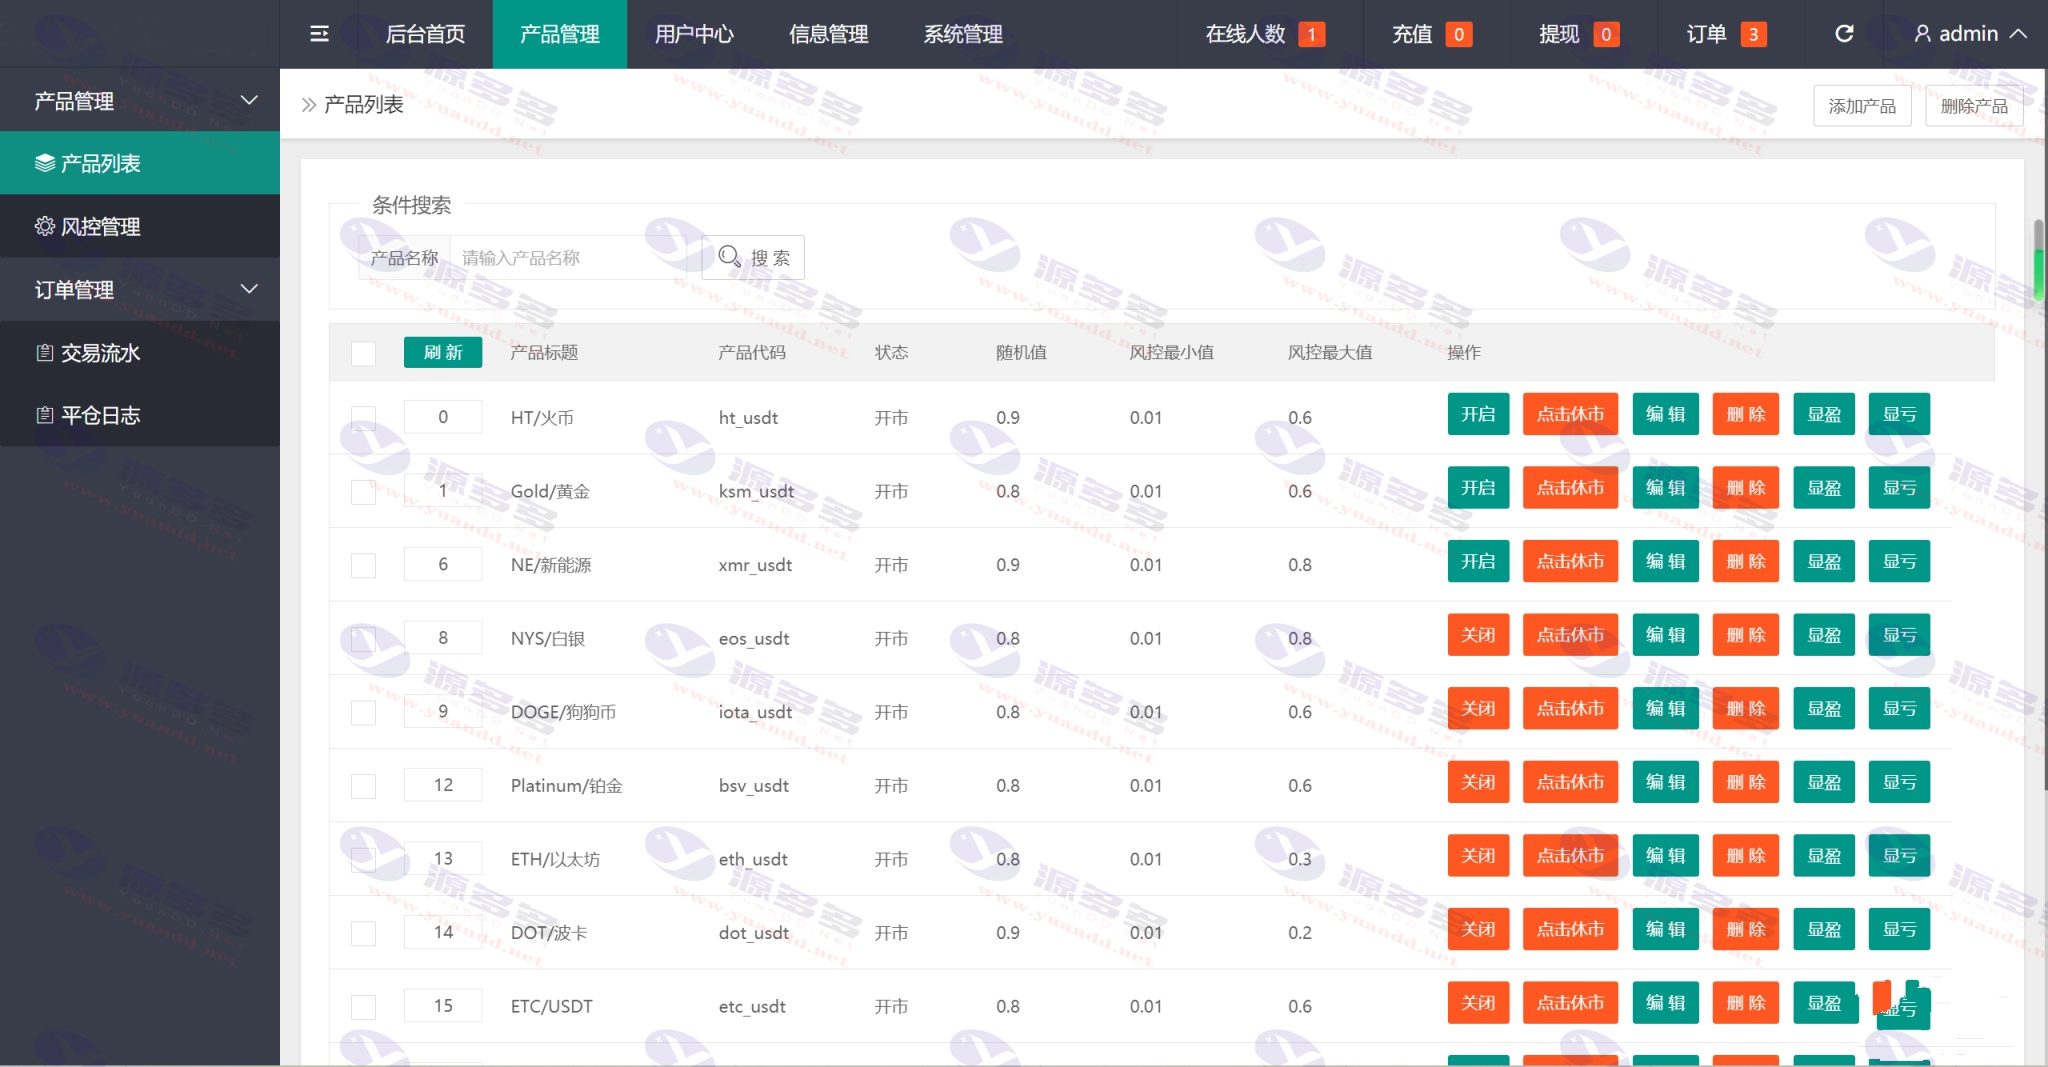Image resolution: width=2048 pixels, height=1067 pixels.
Task: Check the box for ETC/USDT row
Action: coord(363,1007)
